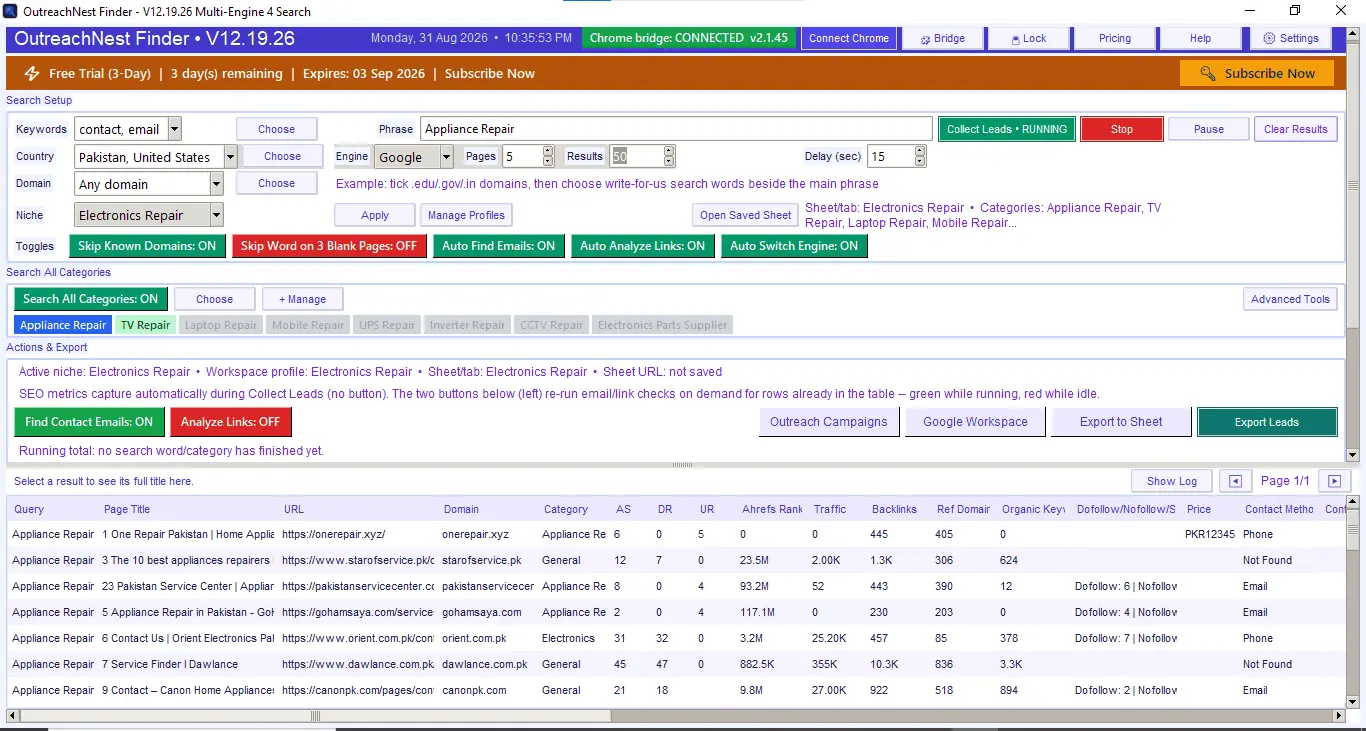
Task: Click Clear Results
Action: tap(1296, 129)
